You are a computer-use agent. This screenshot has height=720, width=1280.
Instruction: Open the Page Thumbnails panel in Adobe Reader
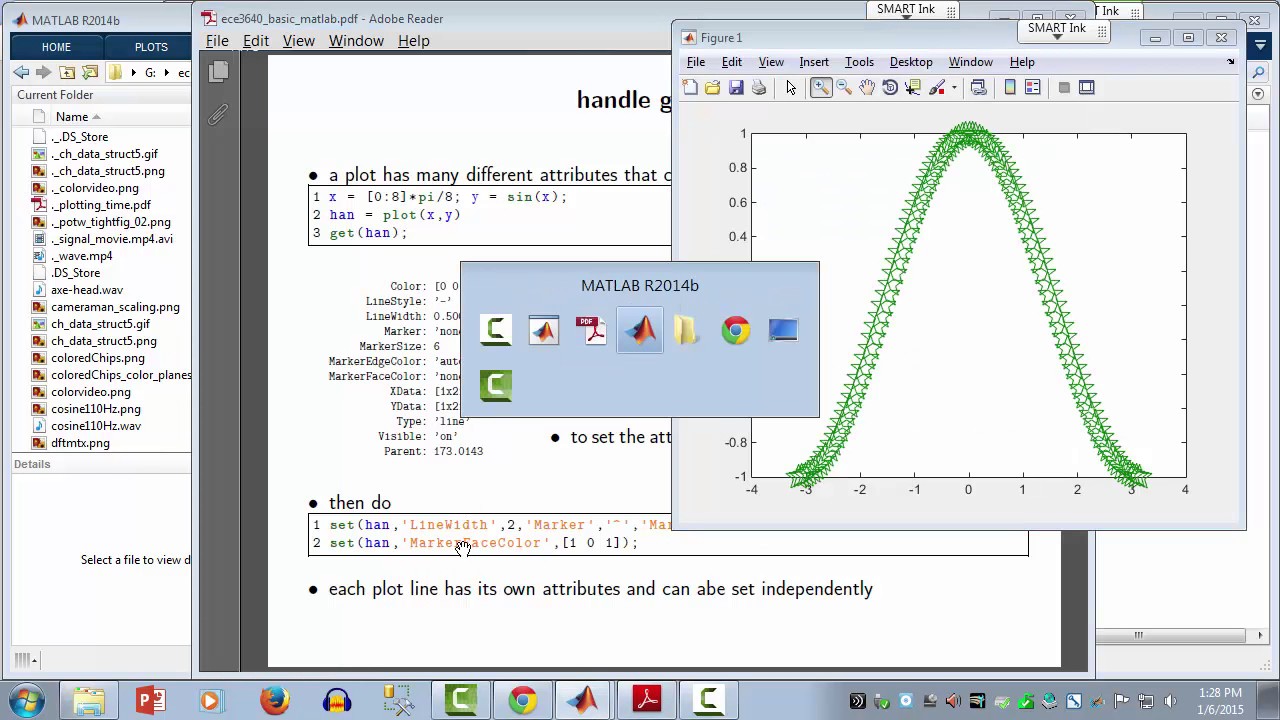(220, 71)
